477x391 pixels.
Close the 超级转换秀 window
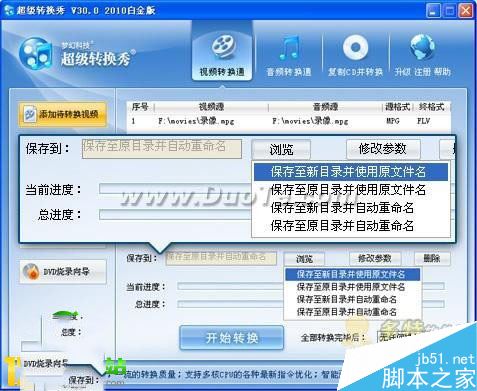[x=466, y=11]
